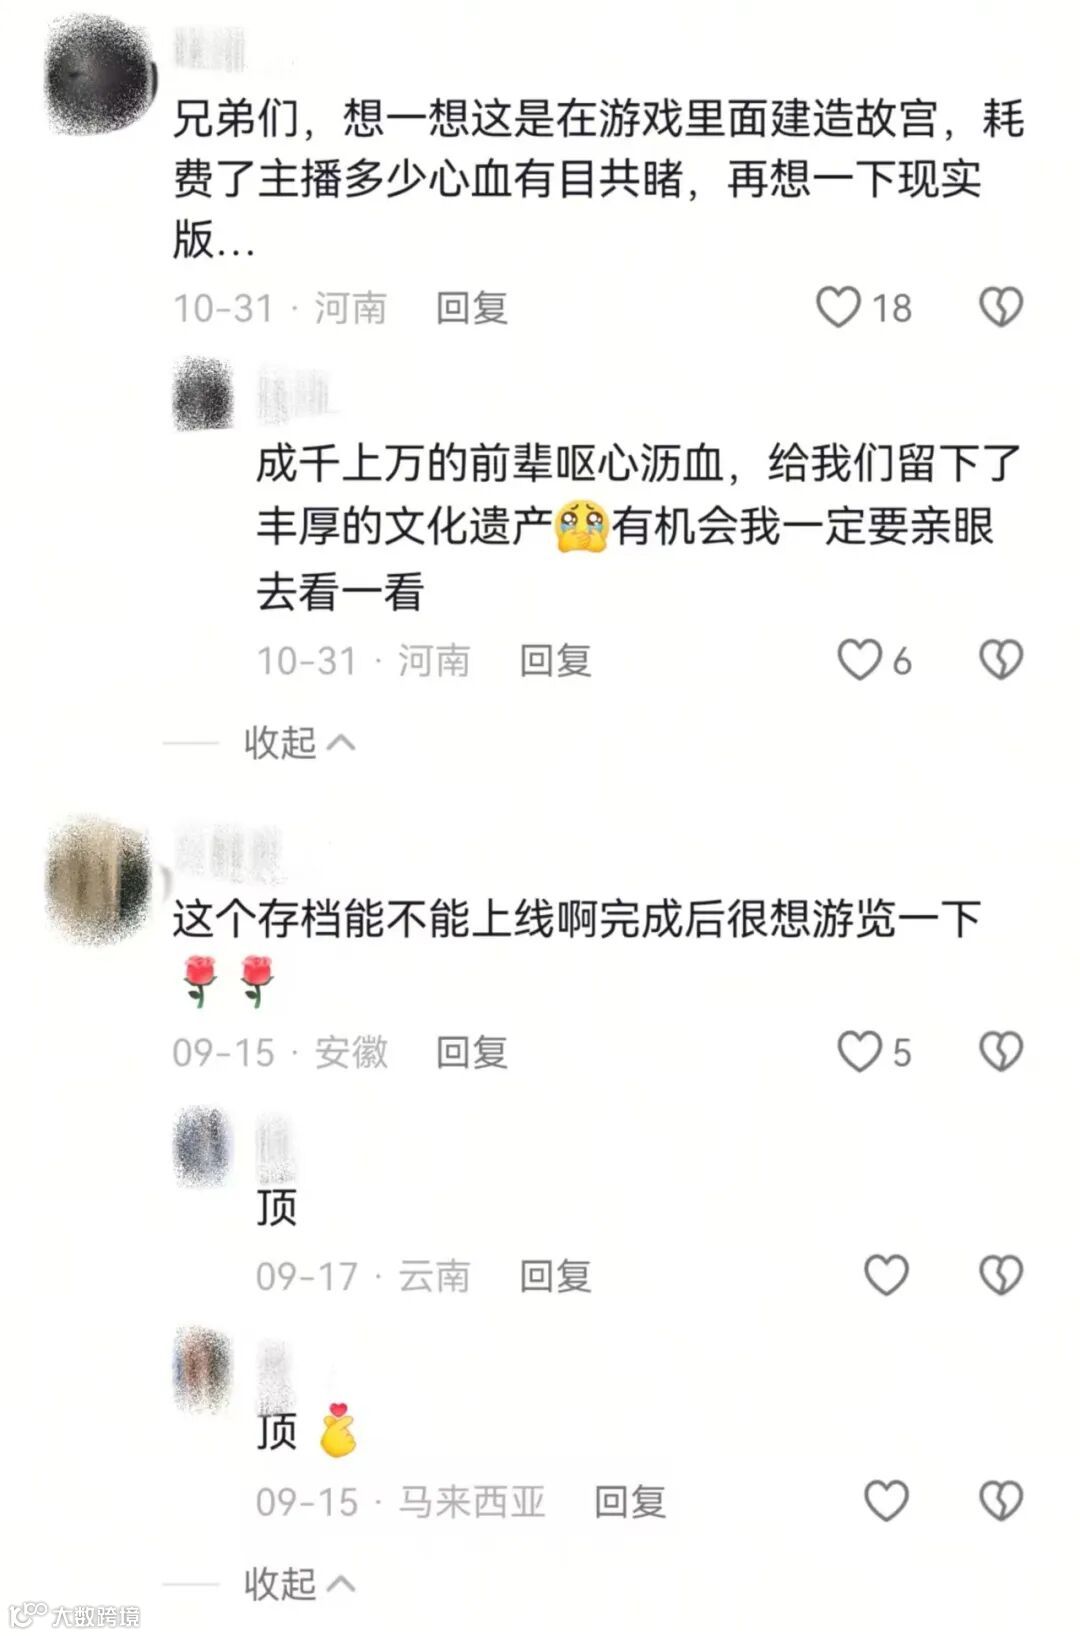Dislike the Yunnan reply dated 09-17
Screen dimensions: 1080x1636
click(1000, 1275)
